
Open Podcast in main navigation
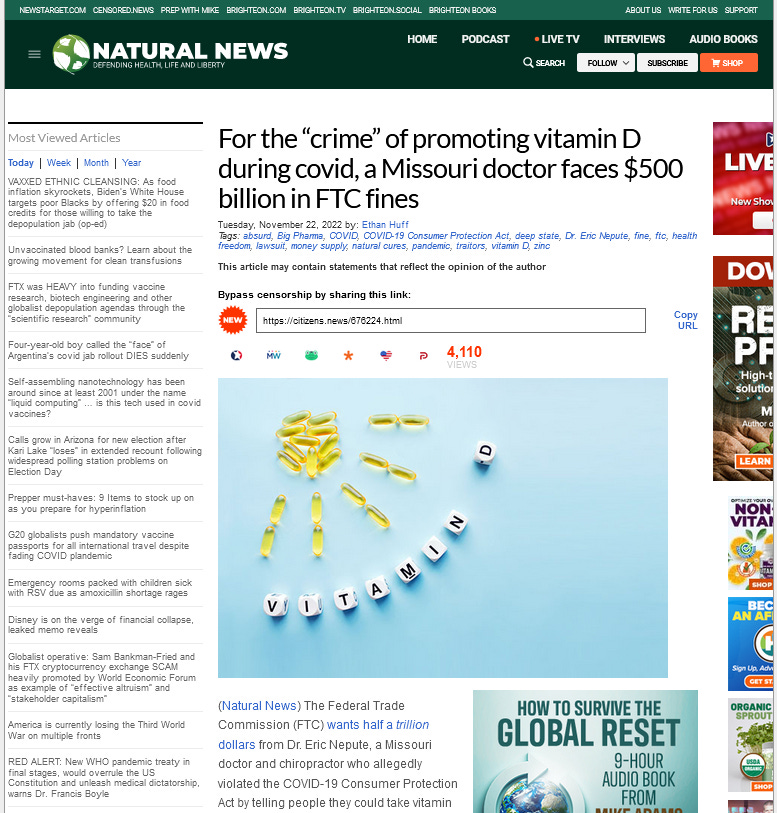pos(485,39)
